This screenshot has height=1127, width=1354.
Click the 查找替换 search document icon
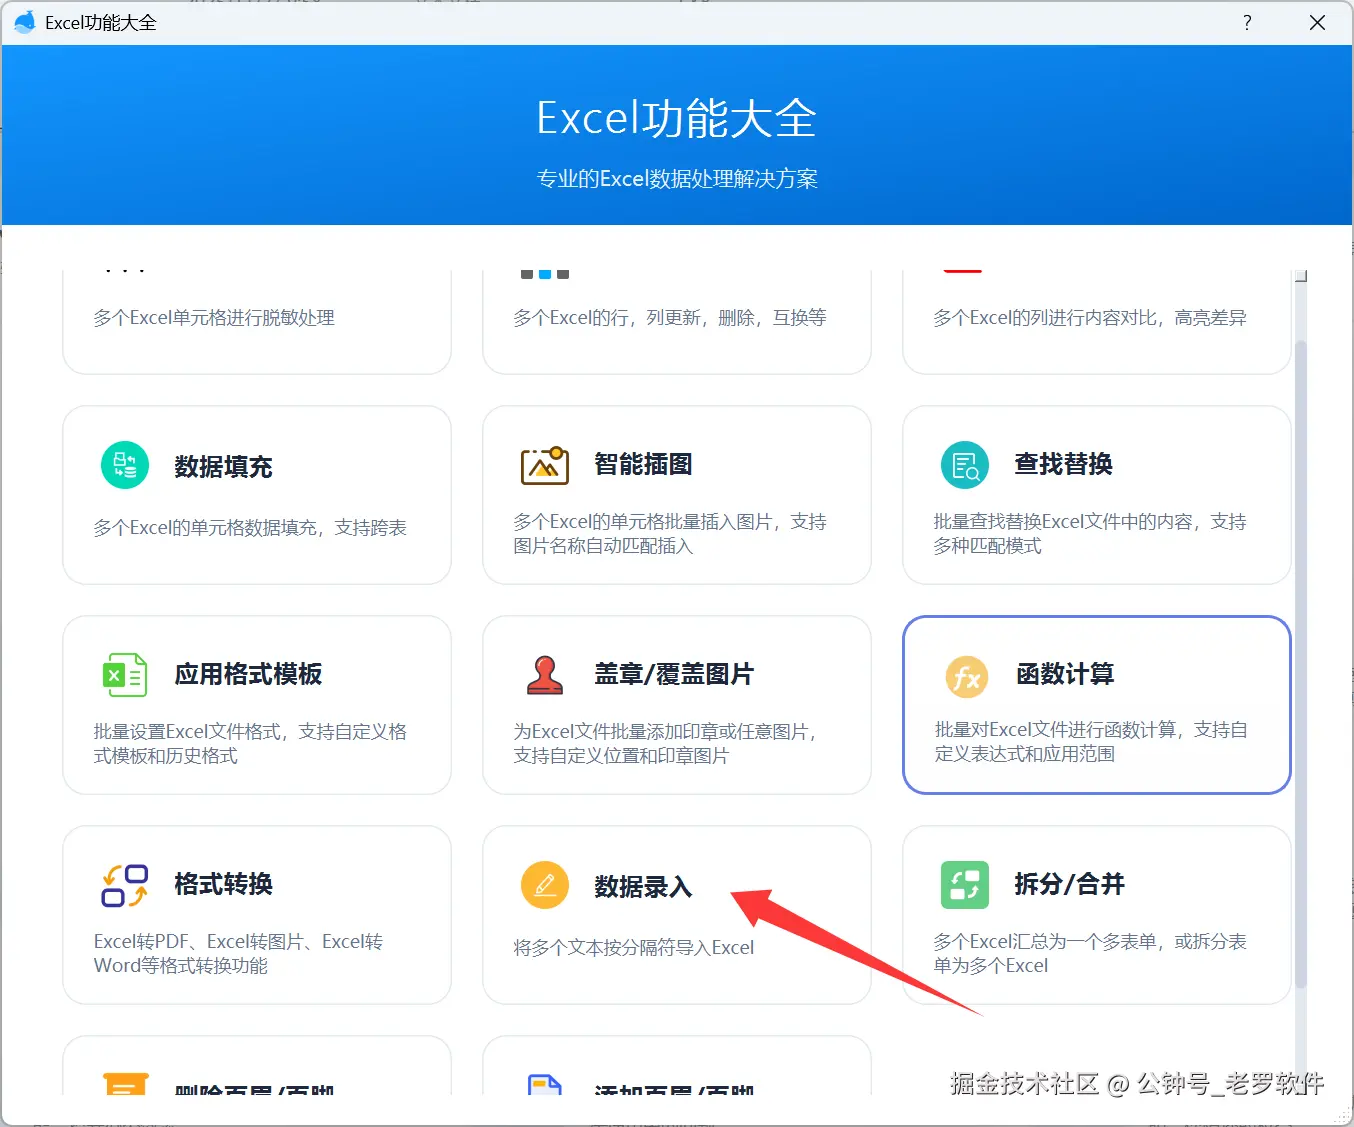(965, 465)
